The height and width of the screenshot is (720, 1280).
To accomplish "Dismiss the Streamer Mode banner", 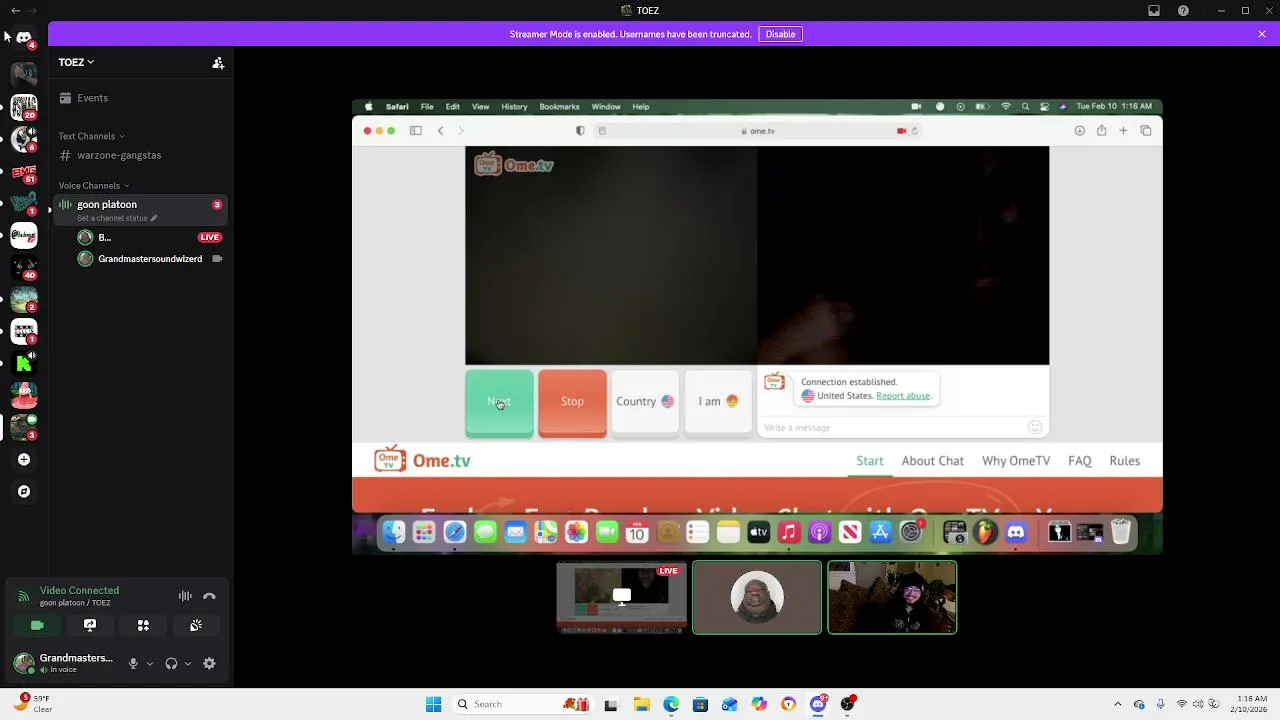I will (1262, 34).
